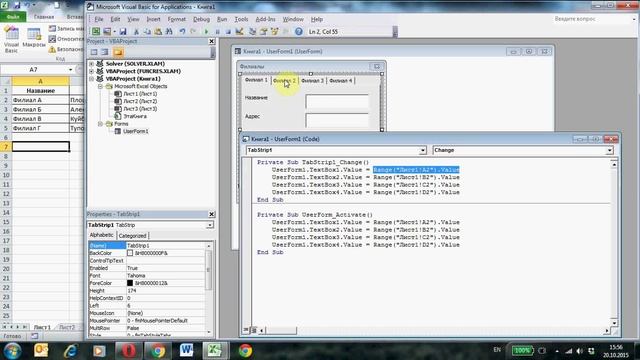
Task: Select ЭтаКнига in the project tree
Action: pos(135,116)
